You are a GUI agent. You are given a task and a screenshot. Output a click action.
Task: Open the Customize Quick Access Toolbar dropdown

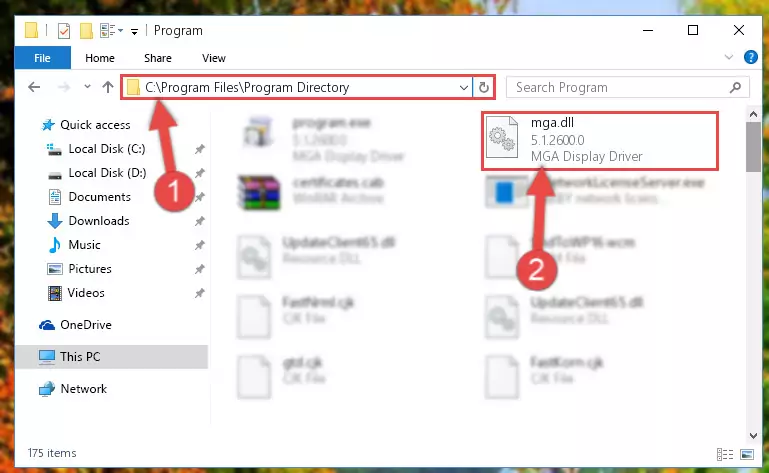click(x=134, y=32)
